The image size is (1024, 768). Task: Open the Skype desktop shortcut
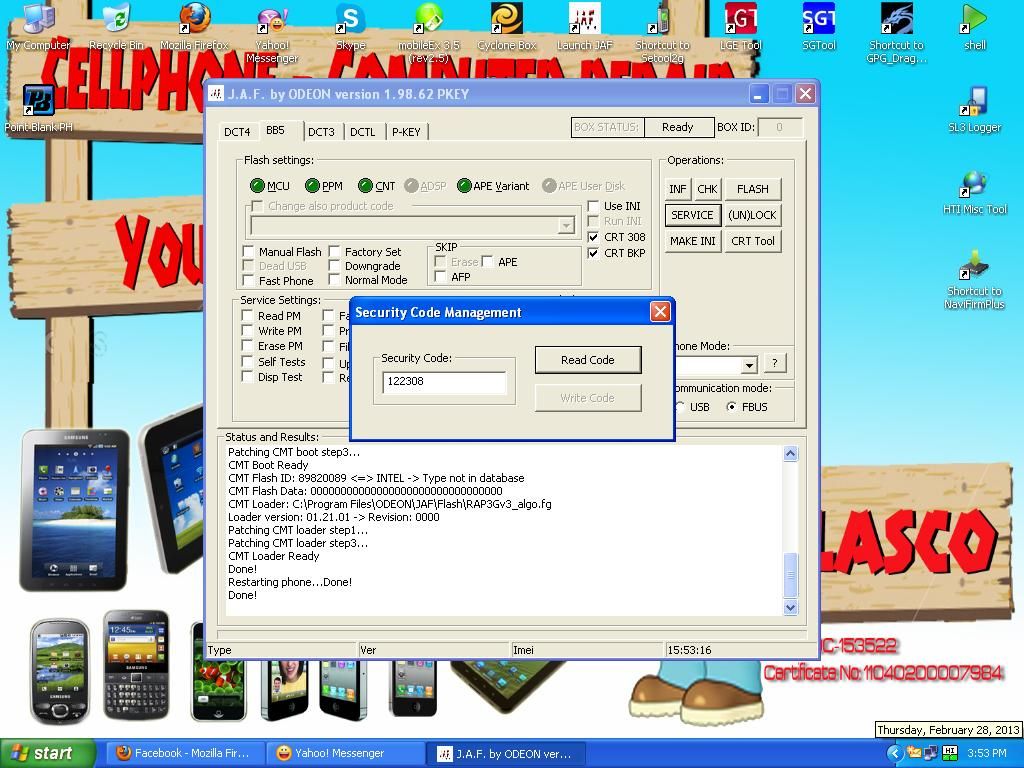[x=350, y=21]
